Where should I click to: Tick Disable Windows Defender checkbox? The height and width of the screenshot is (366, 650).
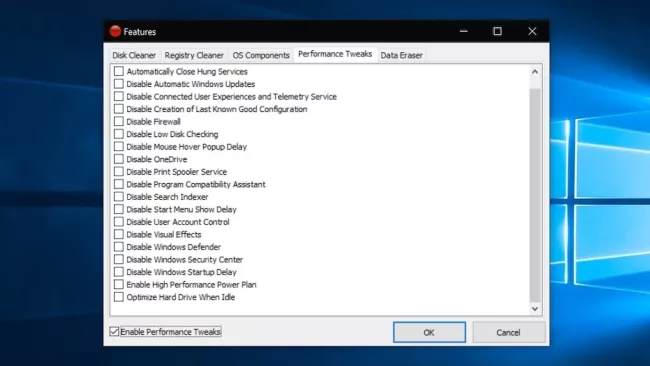click(119, 247)
